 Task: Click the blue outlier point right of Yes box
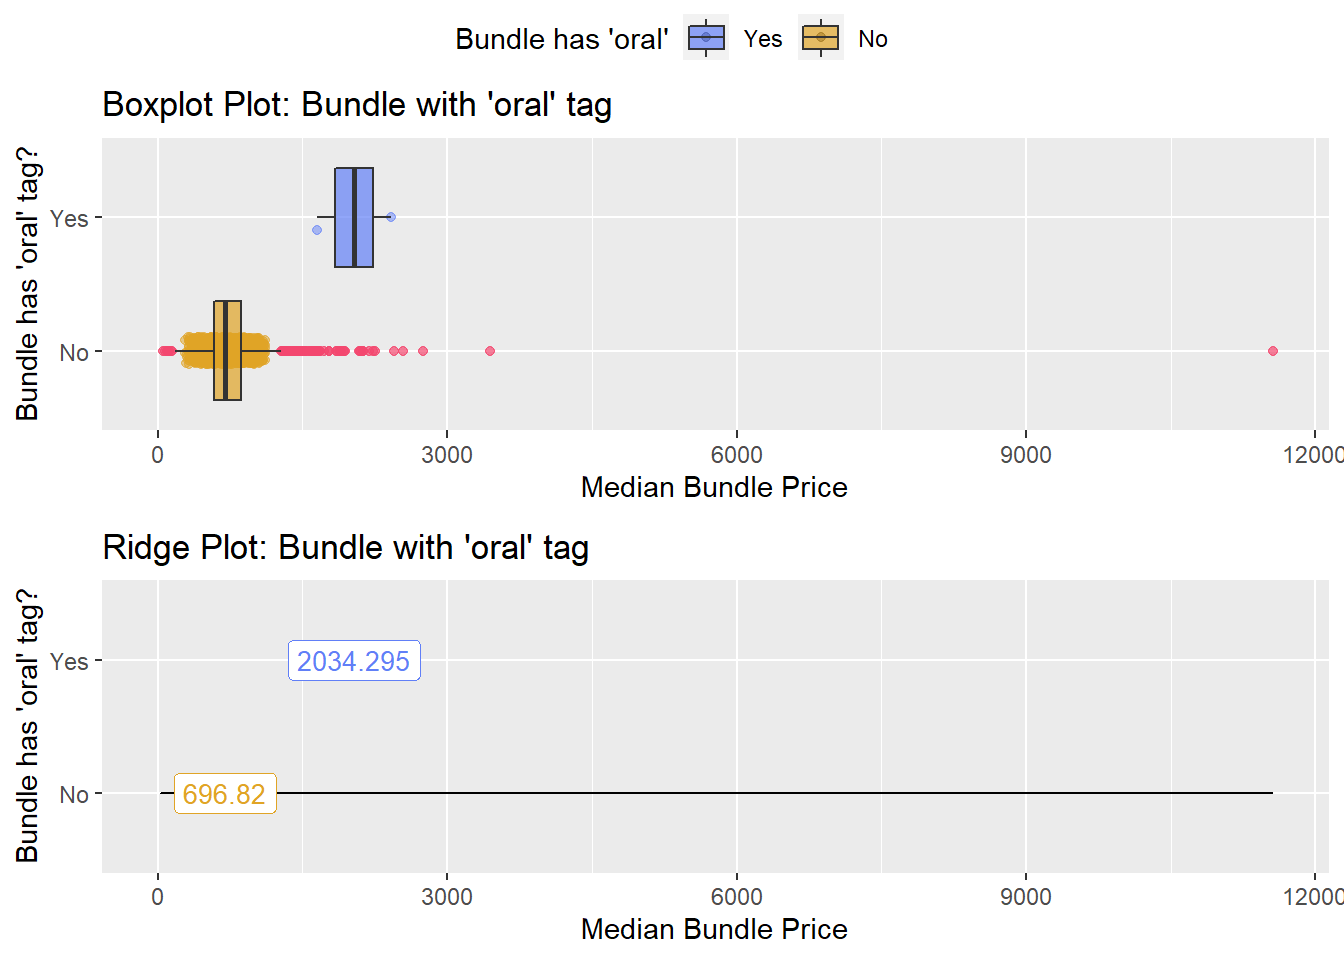tap(391, 217)
